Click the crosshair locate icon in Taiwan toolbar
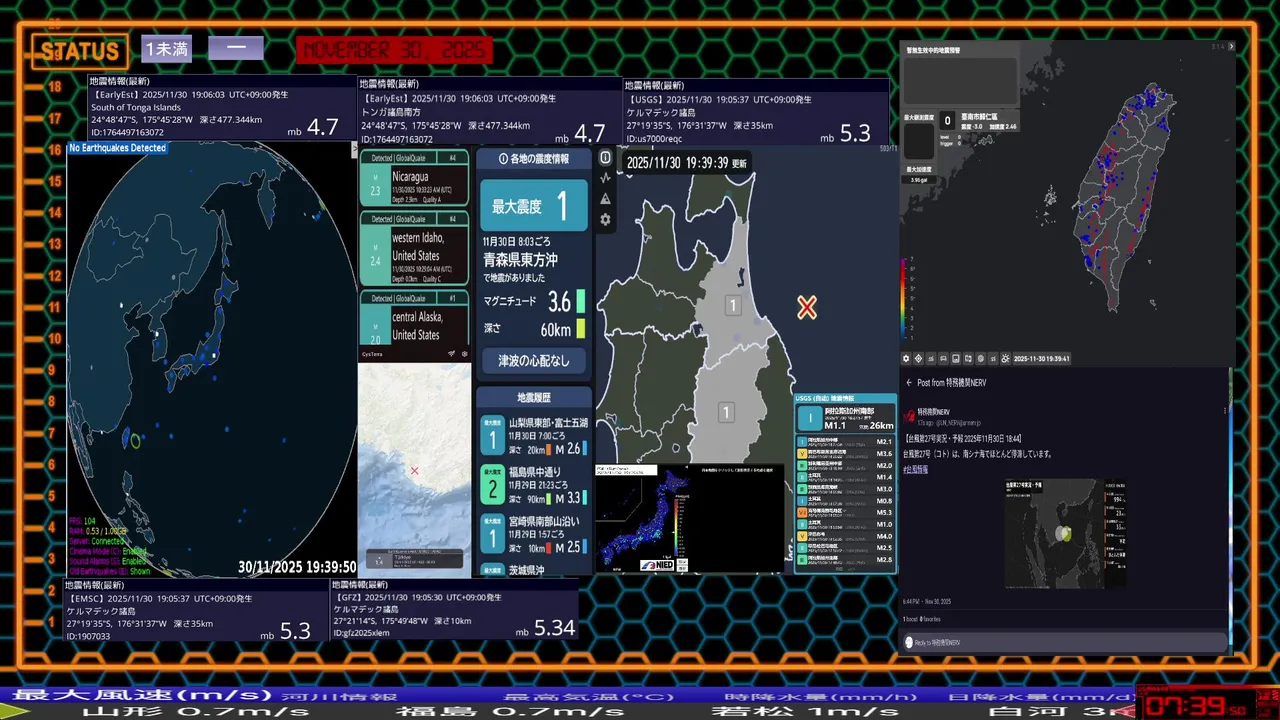The image size is (1280, 720). tap(918, 359)
